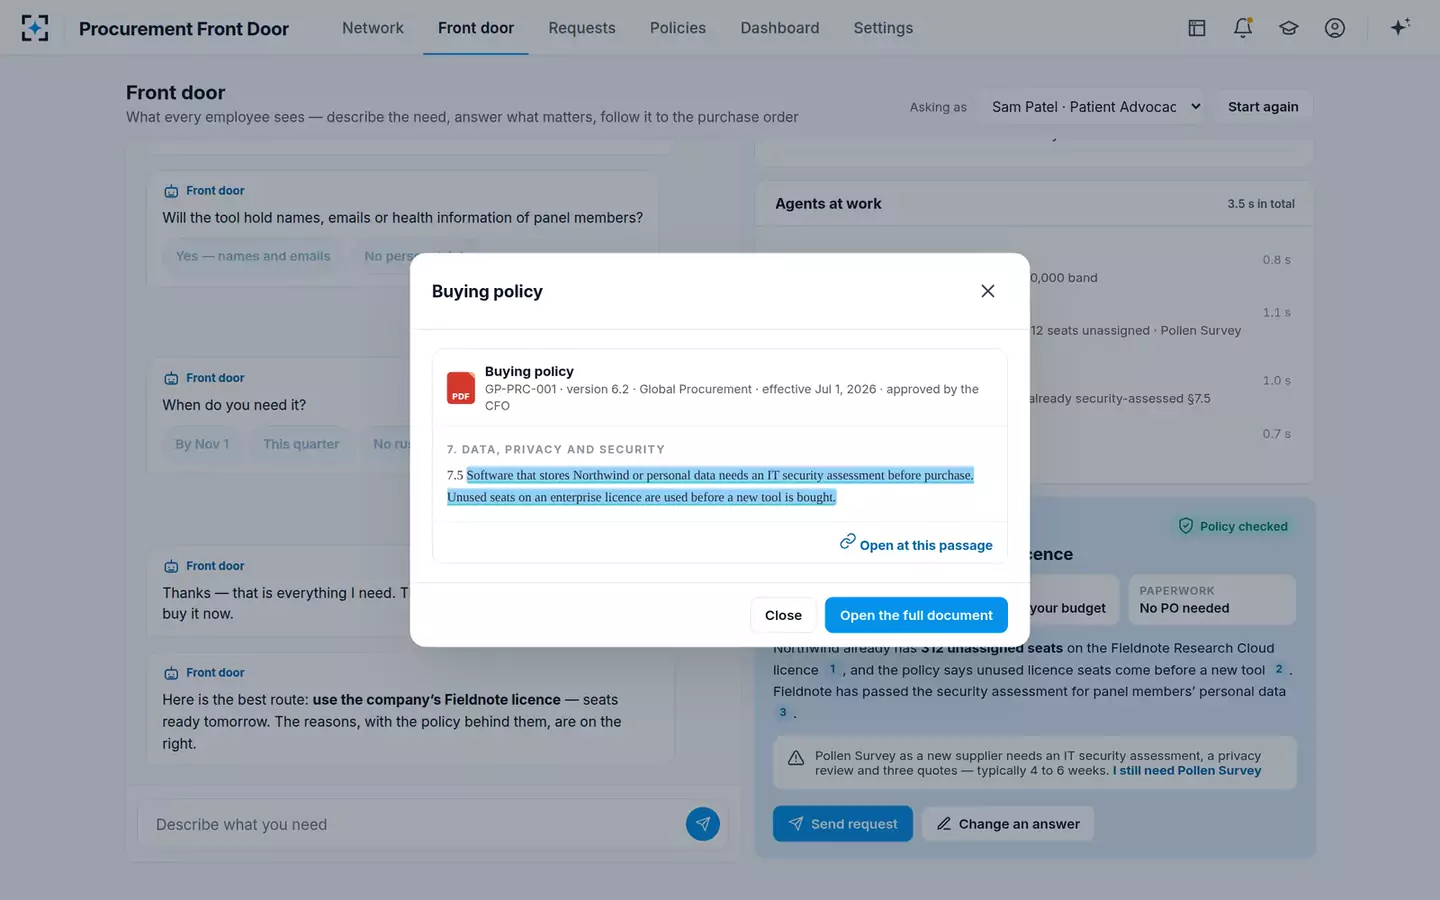Follow the Open at this passage link
The height and width of the screenshot is (900, 1440).
916,544
